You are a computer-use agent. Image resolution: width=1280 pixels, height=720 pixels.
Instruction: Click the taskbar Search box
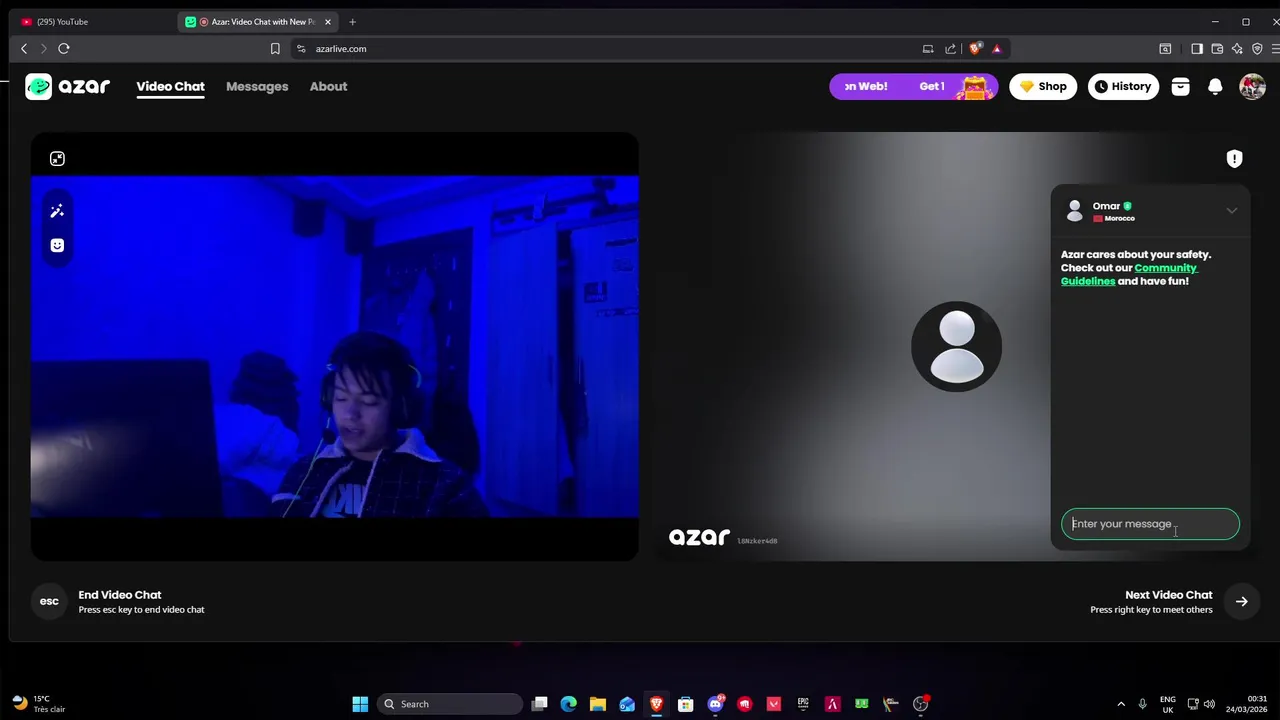tap(452, 704)
